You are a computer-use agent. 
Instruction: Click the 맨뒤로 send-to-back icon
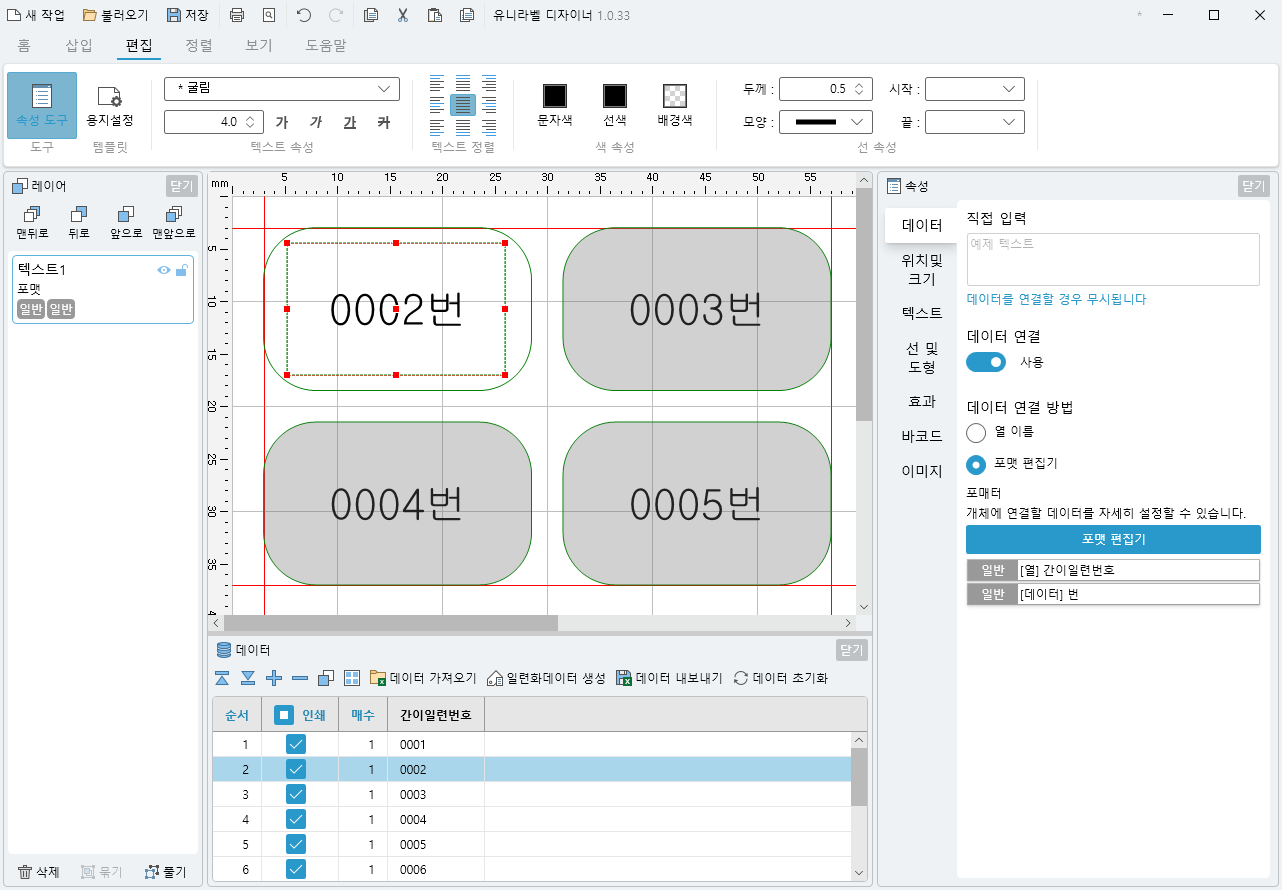point(32,214)
